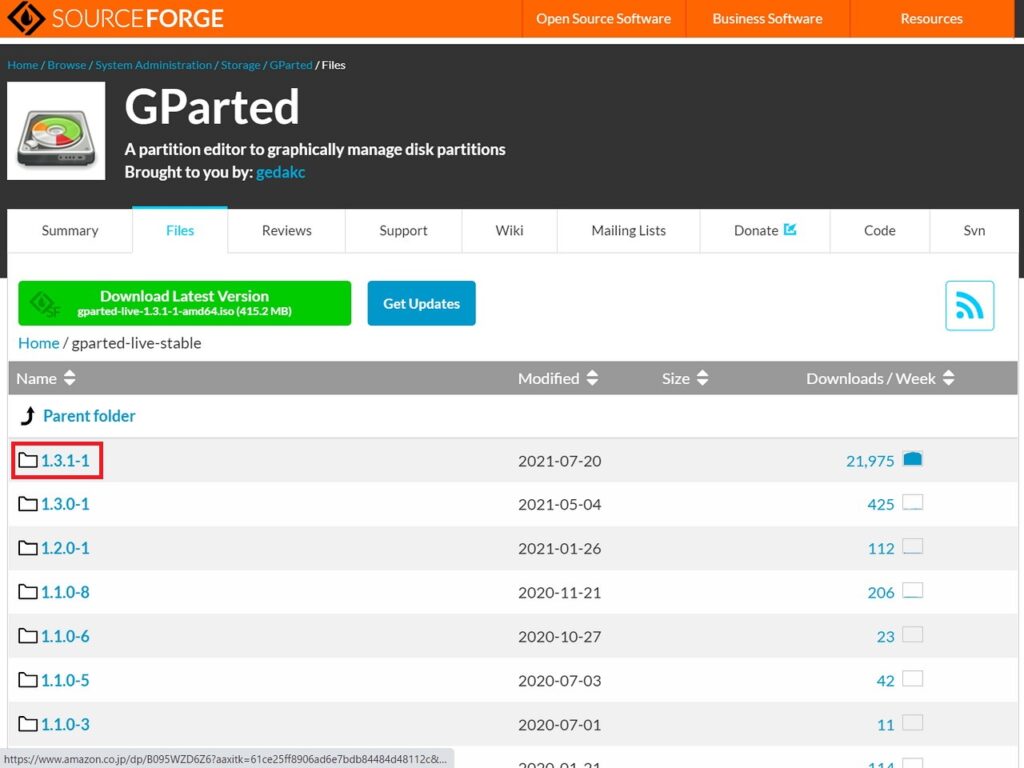Click the download chart icon for 1.2.0-1
Screen dimensions: 1024x768
(x=912, y=547)
